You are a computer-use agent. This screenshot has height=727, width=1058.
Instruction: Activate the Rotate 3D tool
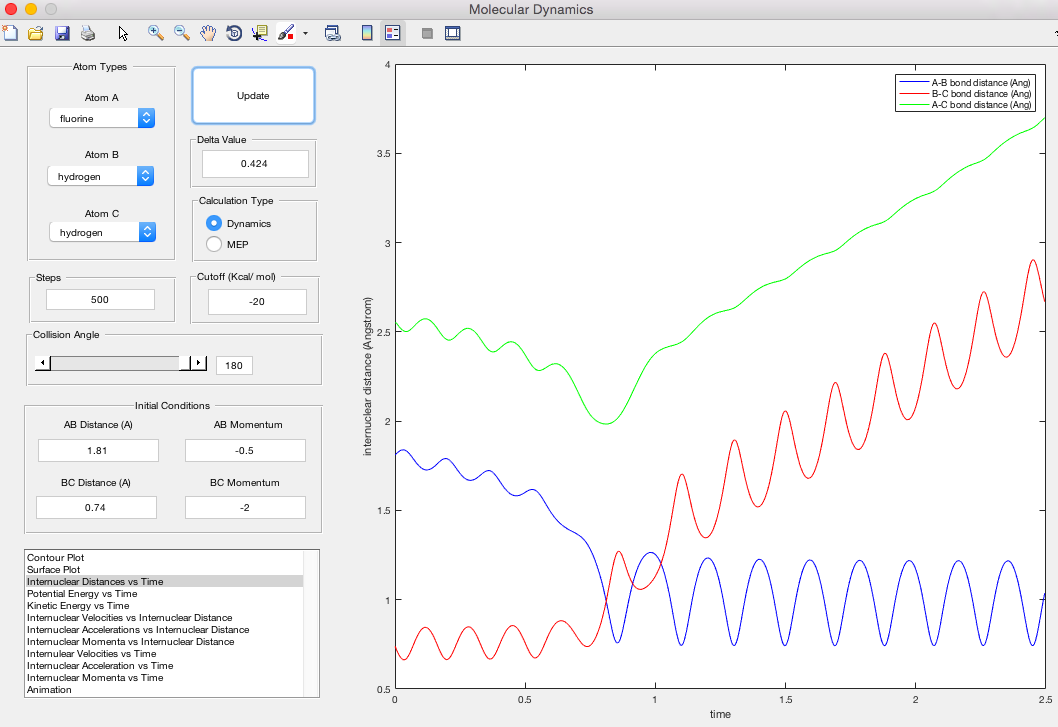tap(234, 33)
